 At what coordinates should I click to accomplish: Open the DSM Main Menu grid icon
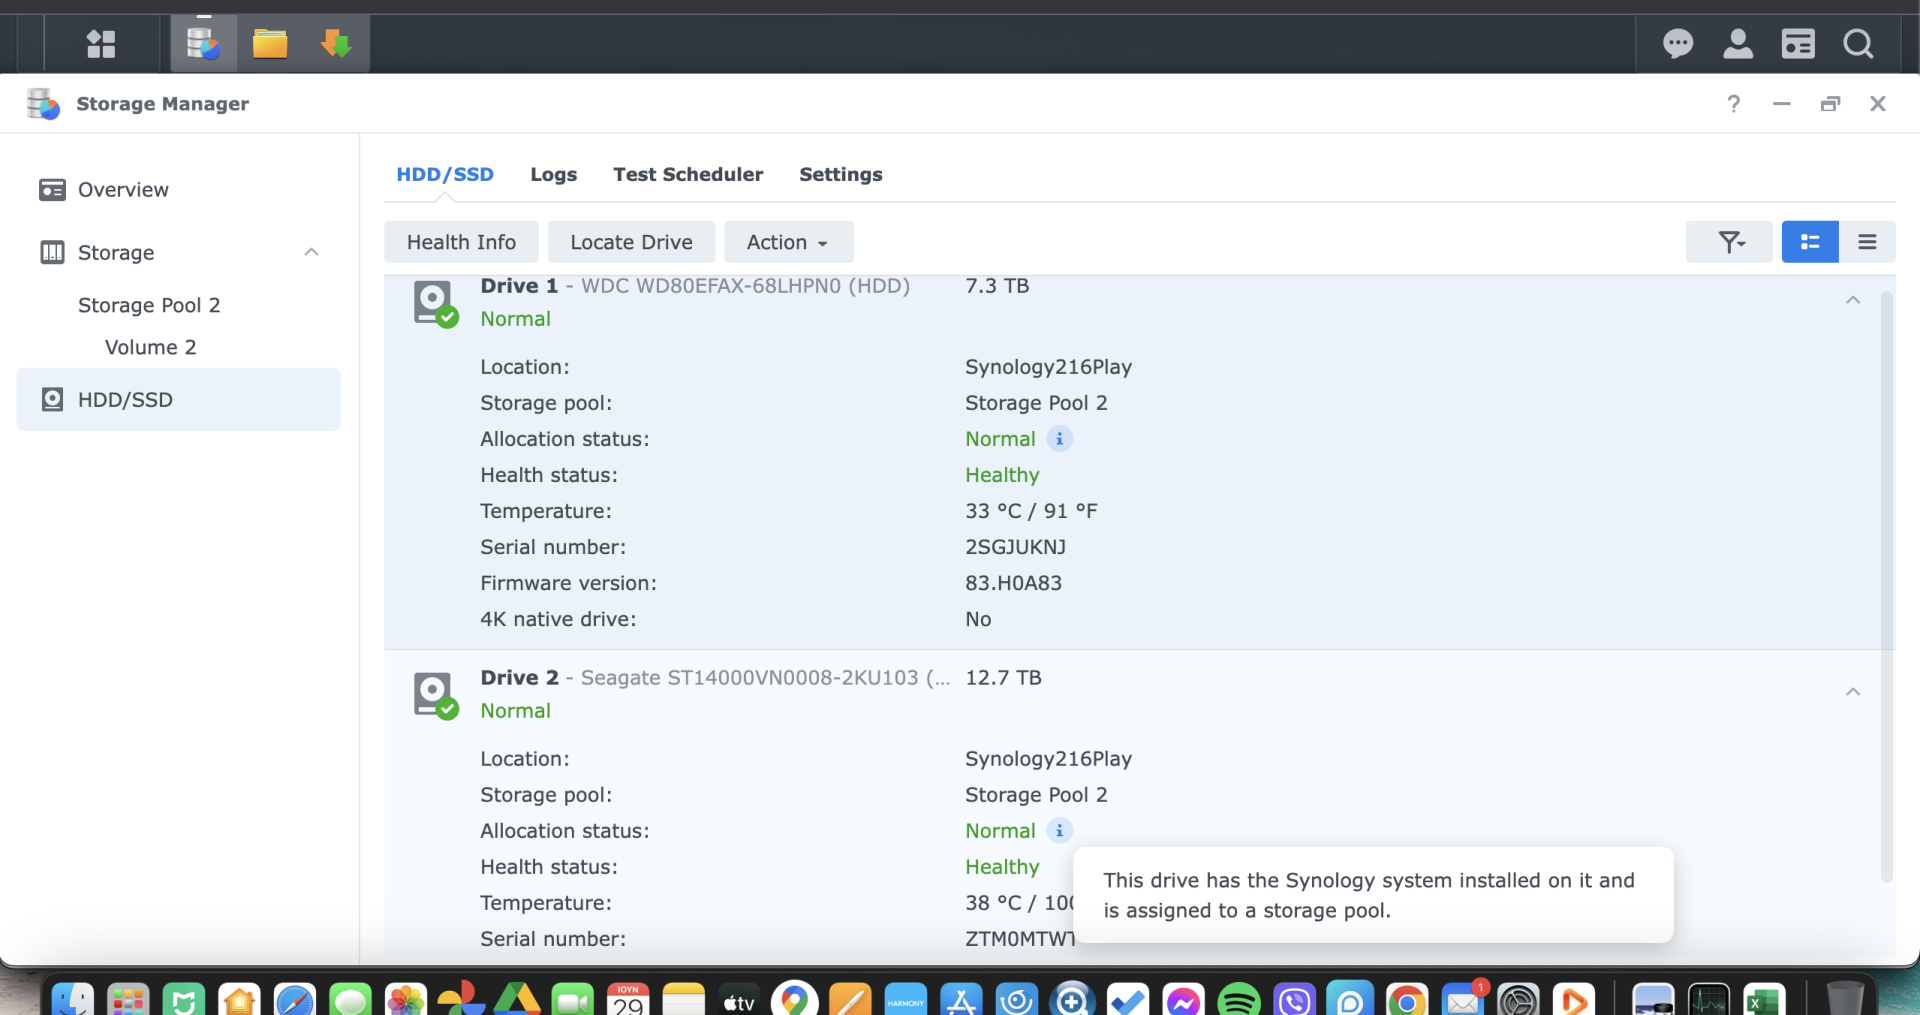tap(101, 44)
